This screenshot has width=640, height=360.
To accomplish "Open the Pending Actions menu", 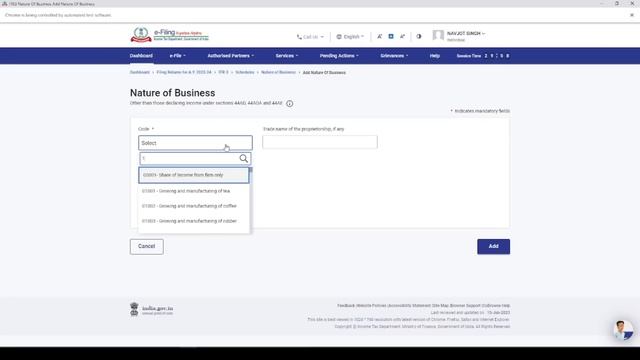I will (x=339, y=56).
